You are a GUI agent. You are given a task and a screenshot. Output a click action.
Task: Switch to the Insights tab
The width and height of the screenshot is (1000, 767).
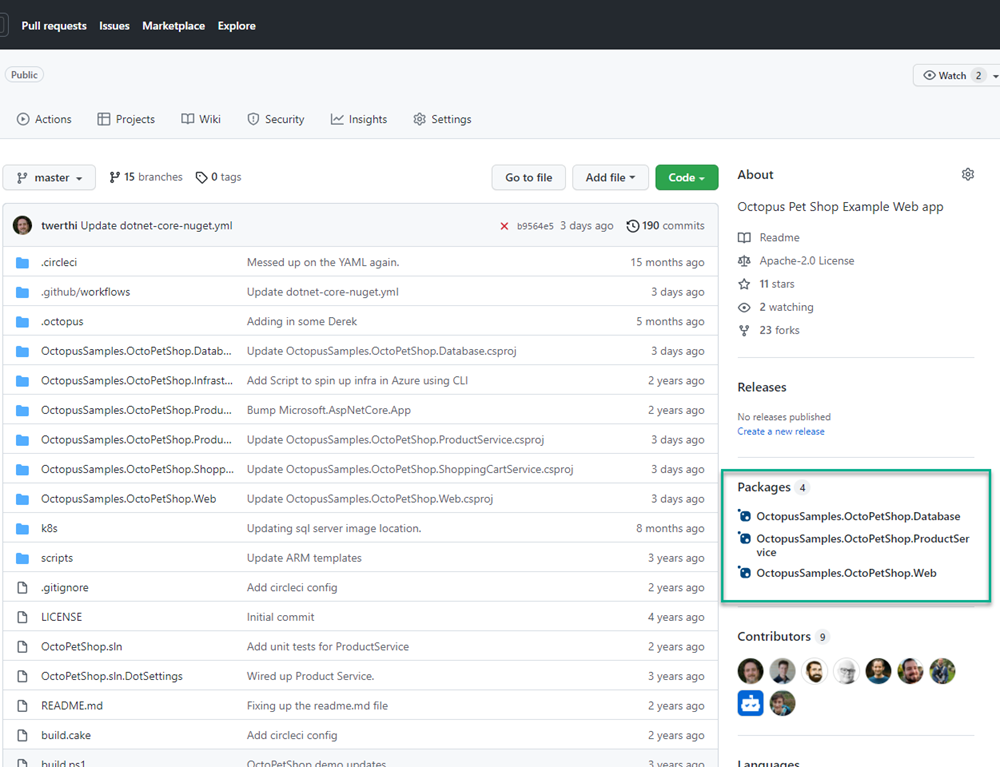358,119
